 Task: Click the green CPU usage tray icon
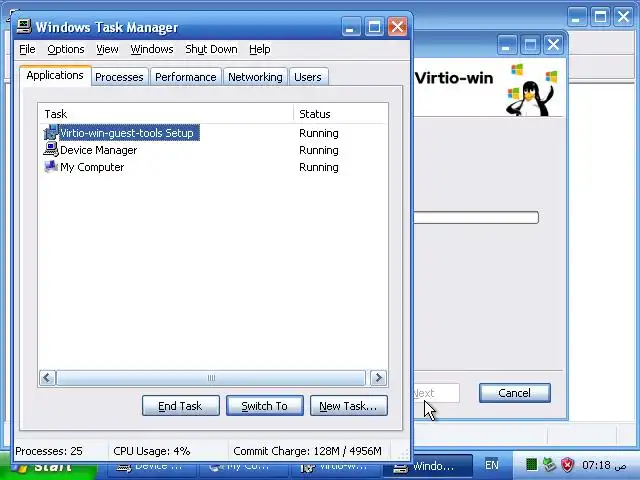click(x=531, y=464)
